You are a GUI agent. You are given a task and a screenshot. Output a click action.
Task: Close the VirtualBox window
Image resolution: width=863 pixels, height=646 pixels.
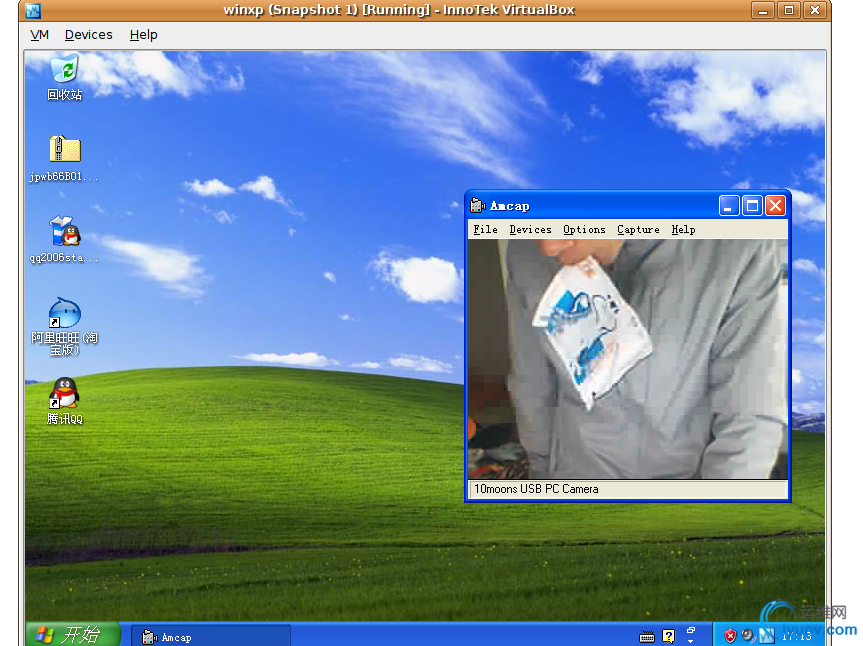coord(815,10)
